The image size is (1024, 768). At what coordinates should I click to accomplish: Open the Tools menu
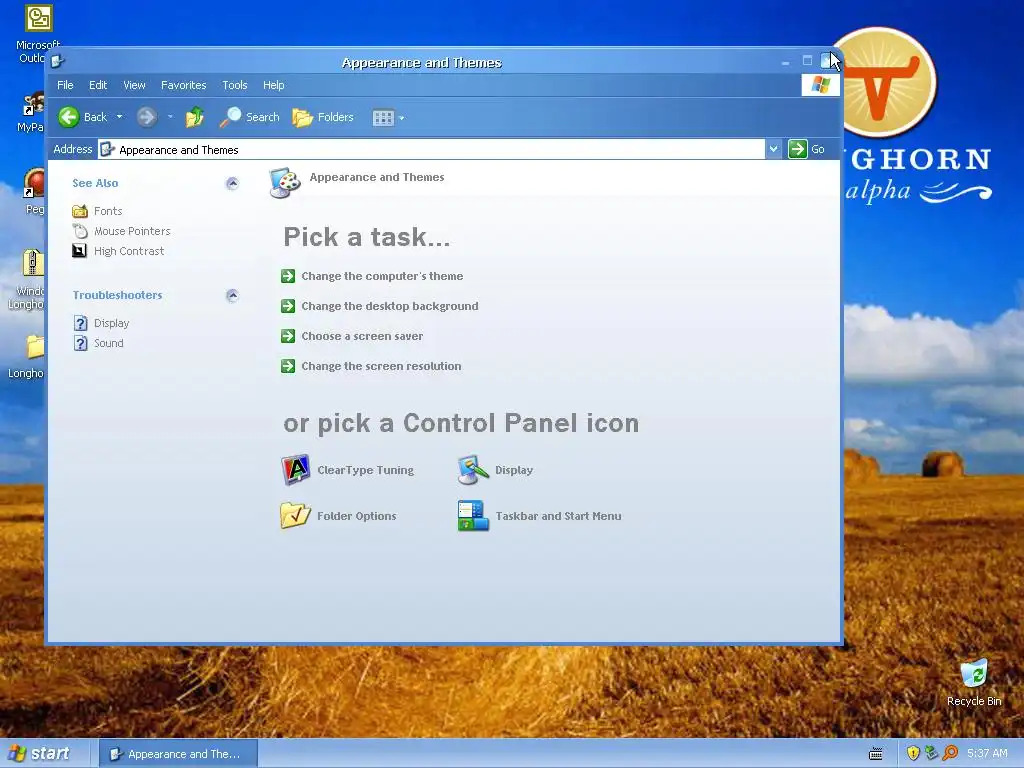click(x=234, y=85)
